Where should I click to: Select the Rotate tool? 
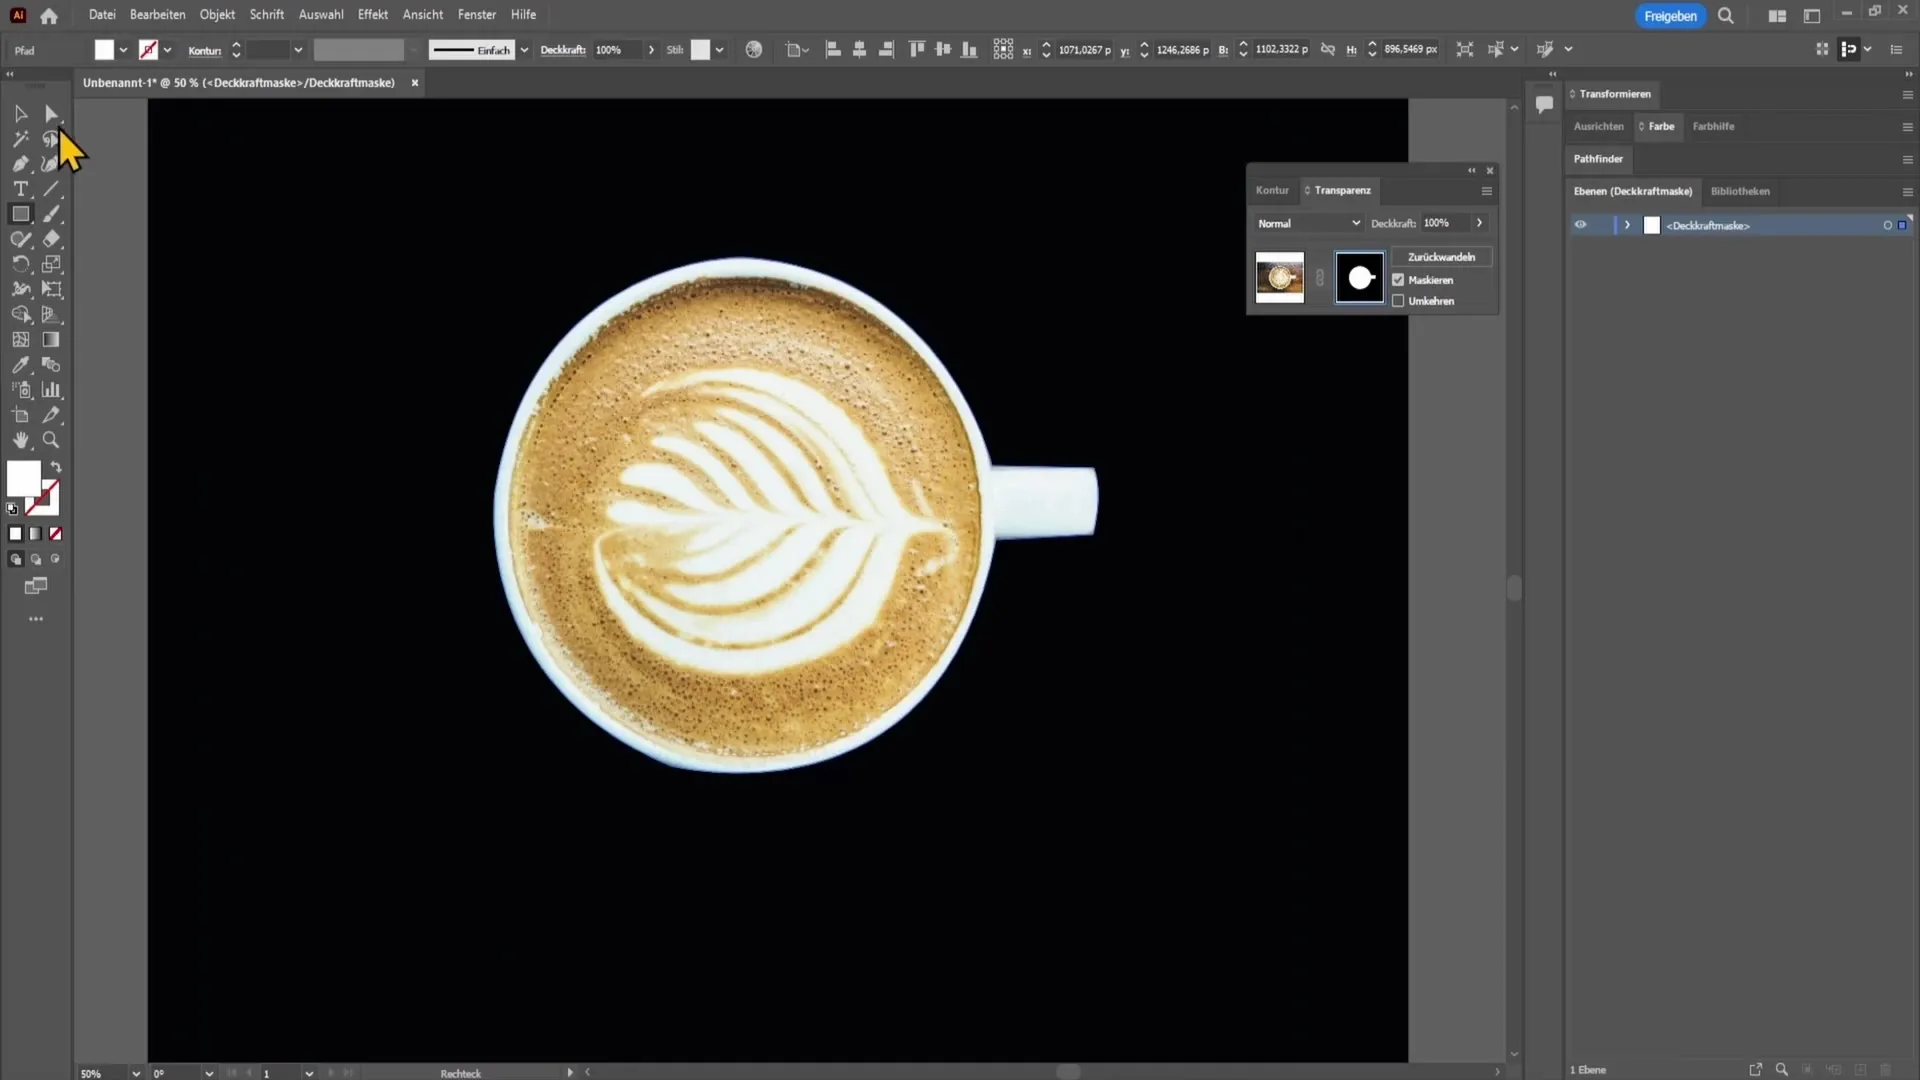[x=20, y=264]
